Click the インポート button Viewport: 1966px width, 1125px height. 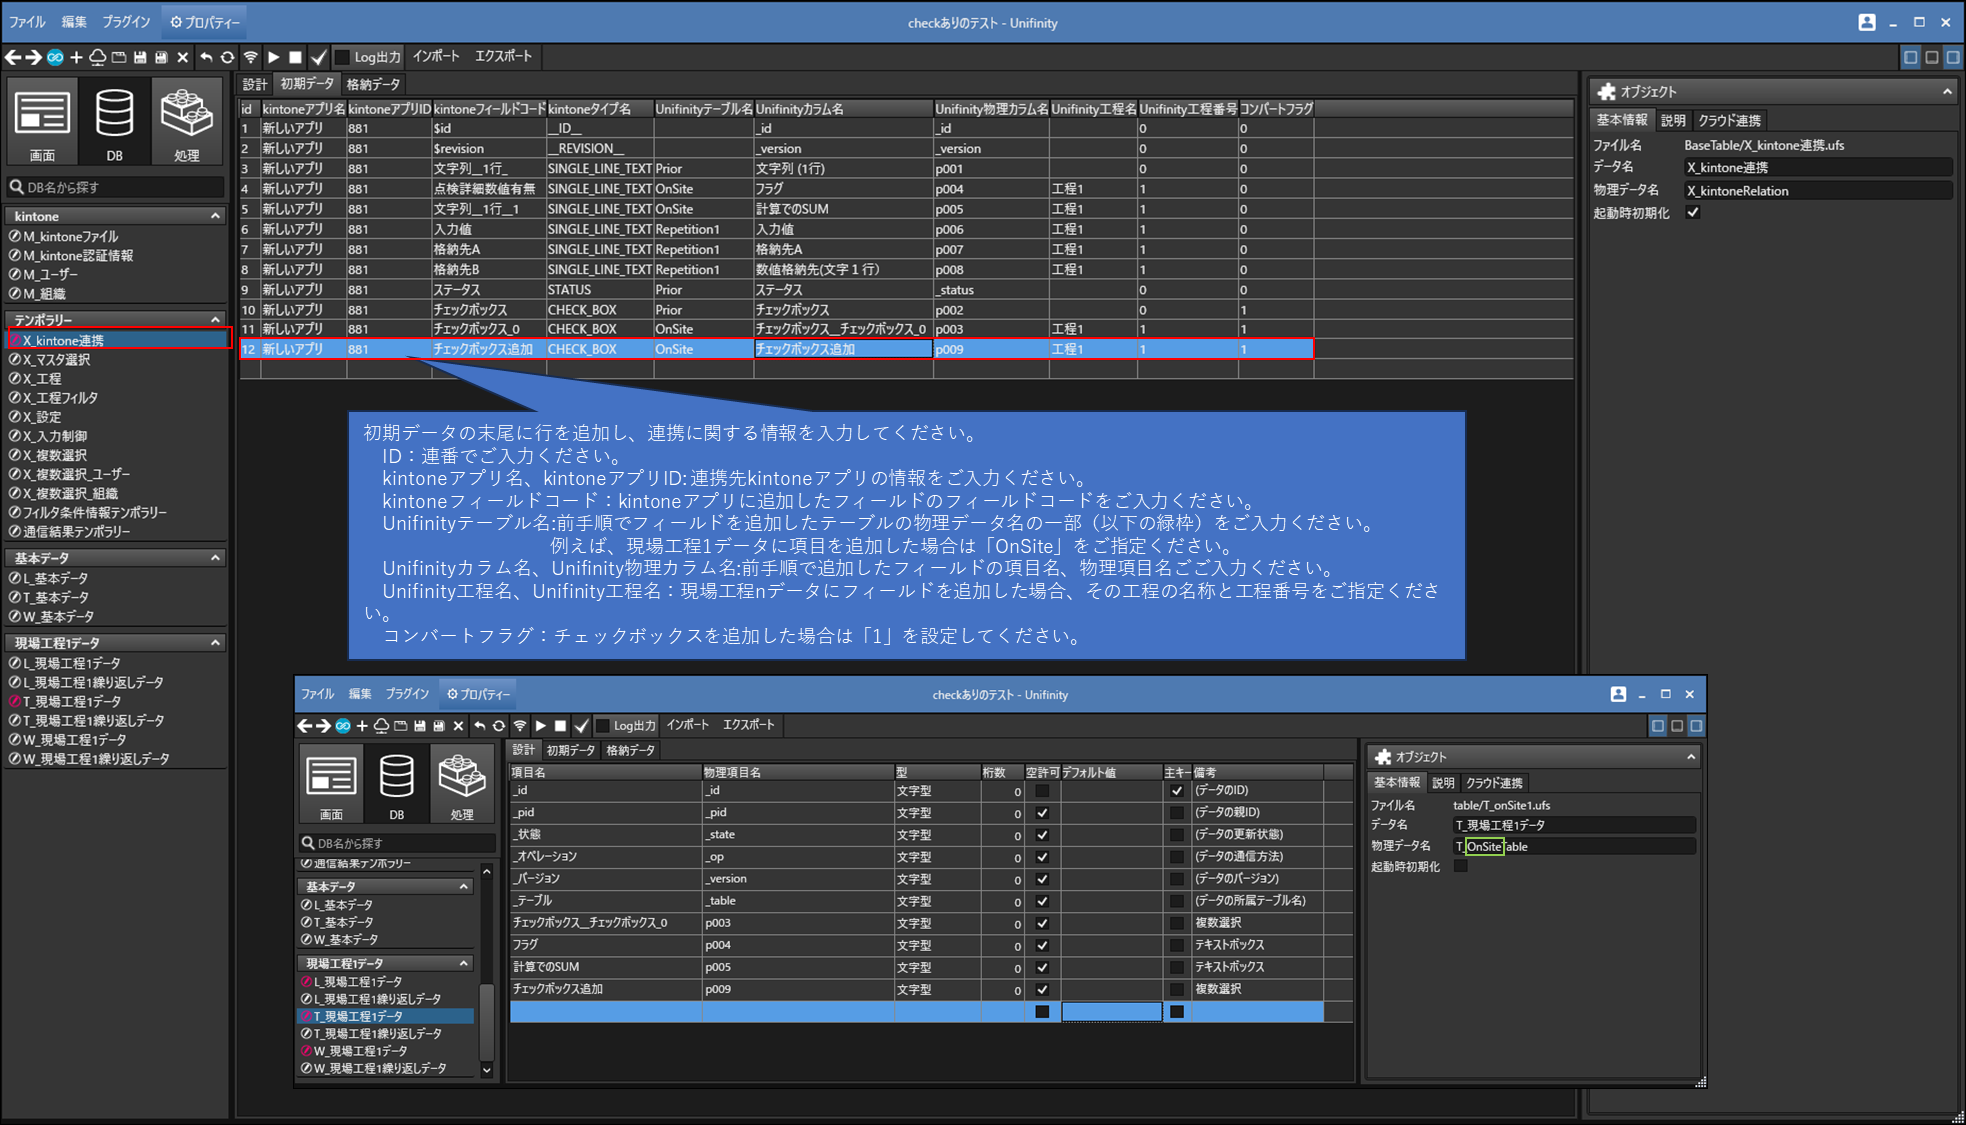point(436,57)
